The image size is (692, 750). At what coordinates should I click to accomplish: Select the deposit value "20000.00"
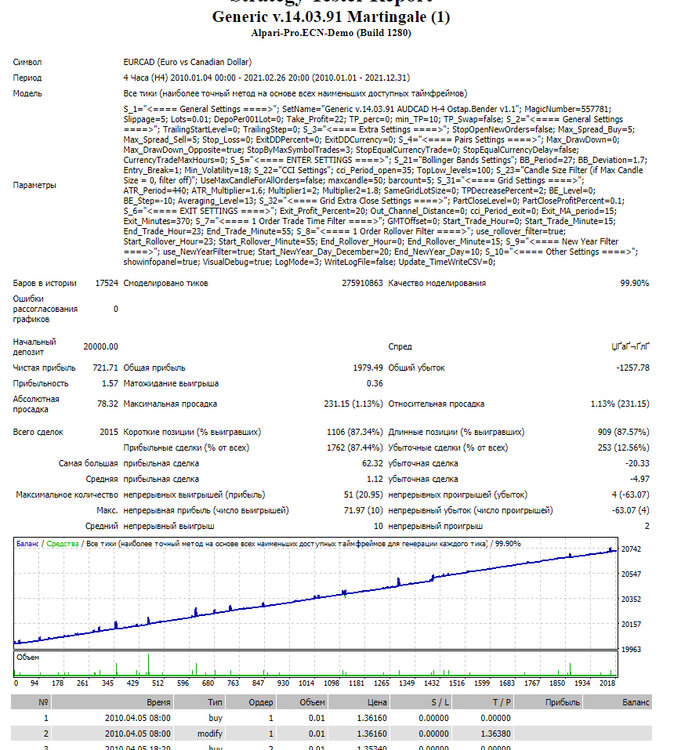pos(100,347)
